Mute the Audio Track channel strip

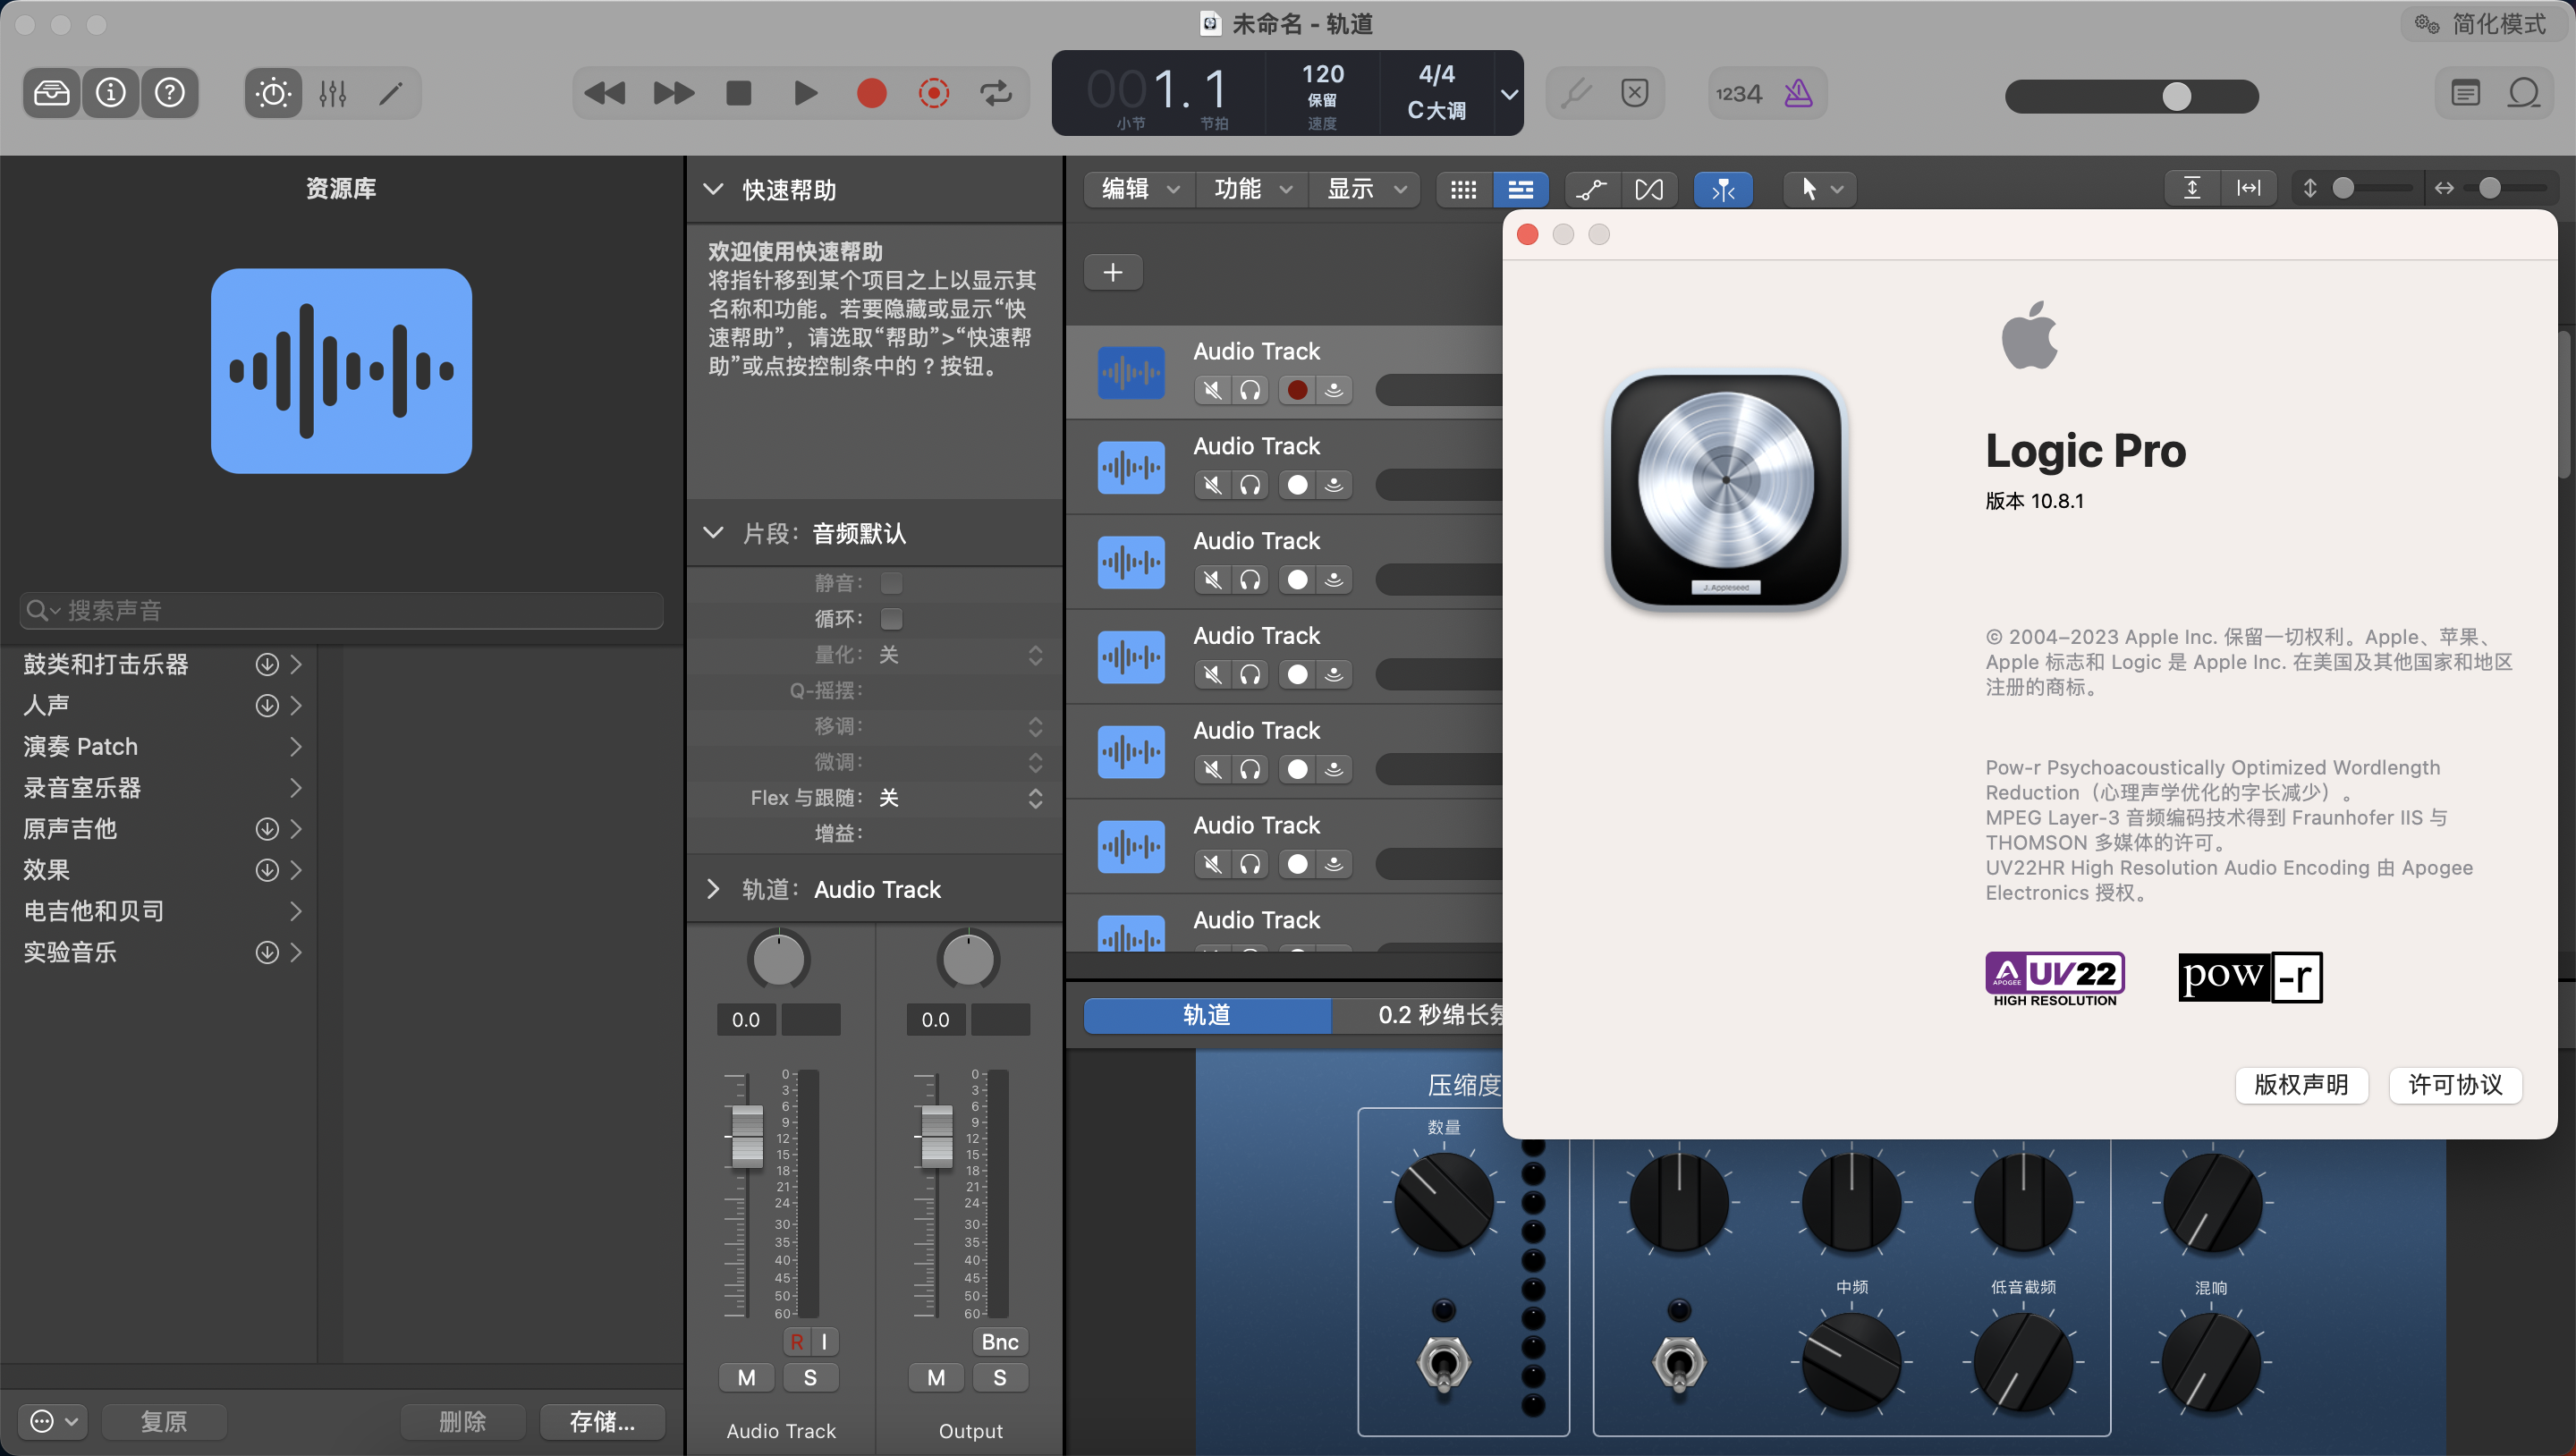click(746, 1378)
